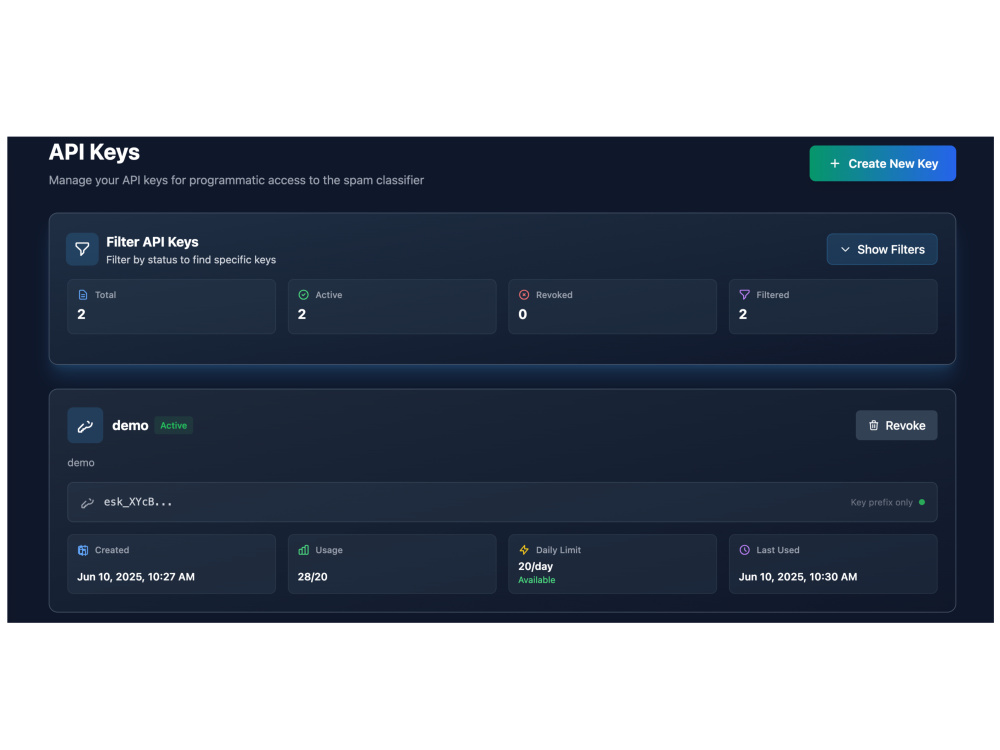
Task: Click the chevron in Show Filters
Action: (845, 249)
